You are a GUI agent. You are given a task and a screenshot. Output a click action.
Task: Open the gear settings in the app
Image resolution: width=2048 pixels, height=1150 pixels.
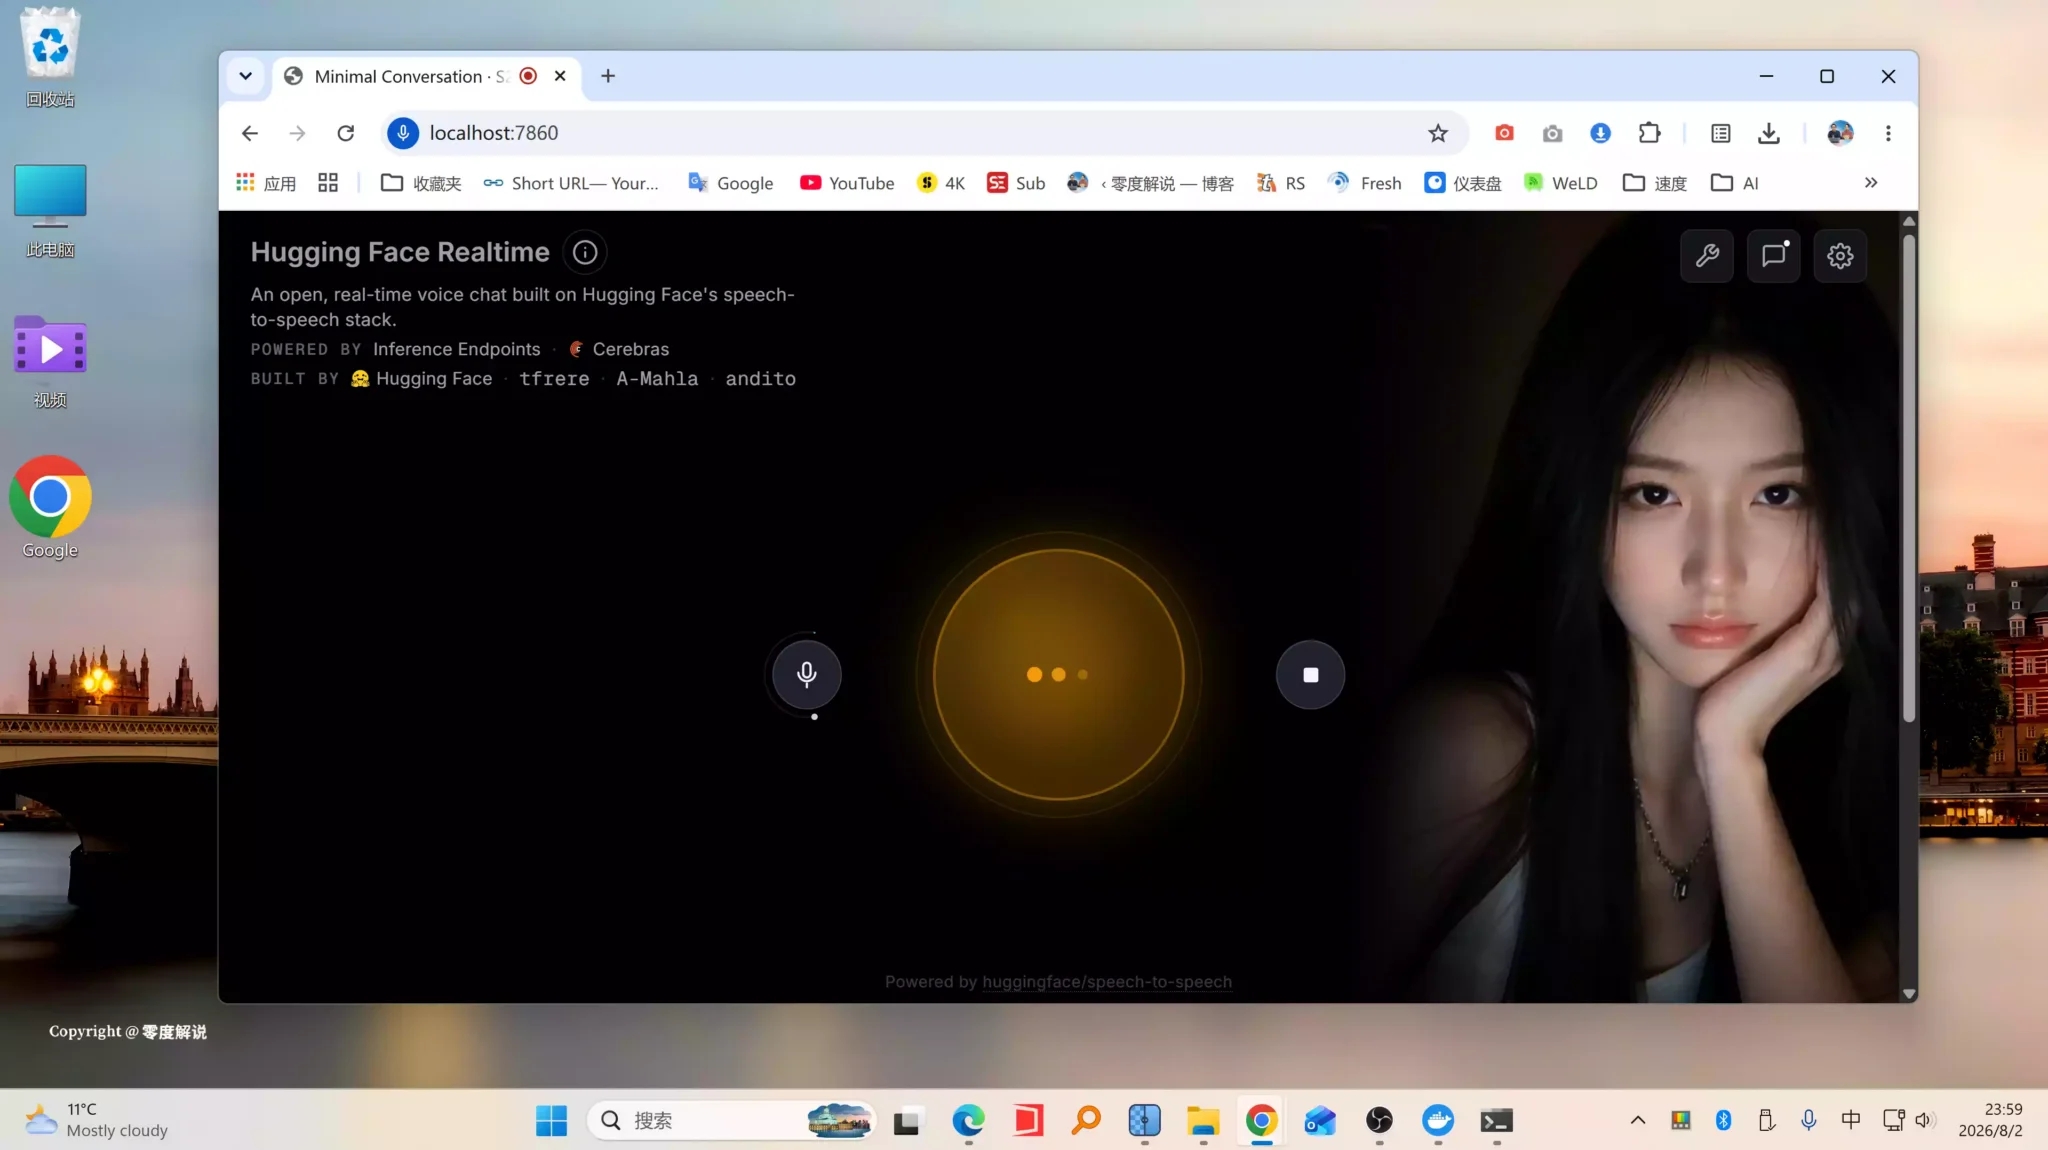point(1840,256)
